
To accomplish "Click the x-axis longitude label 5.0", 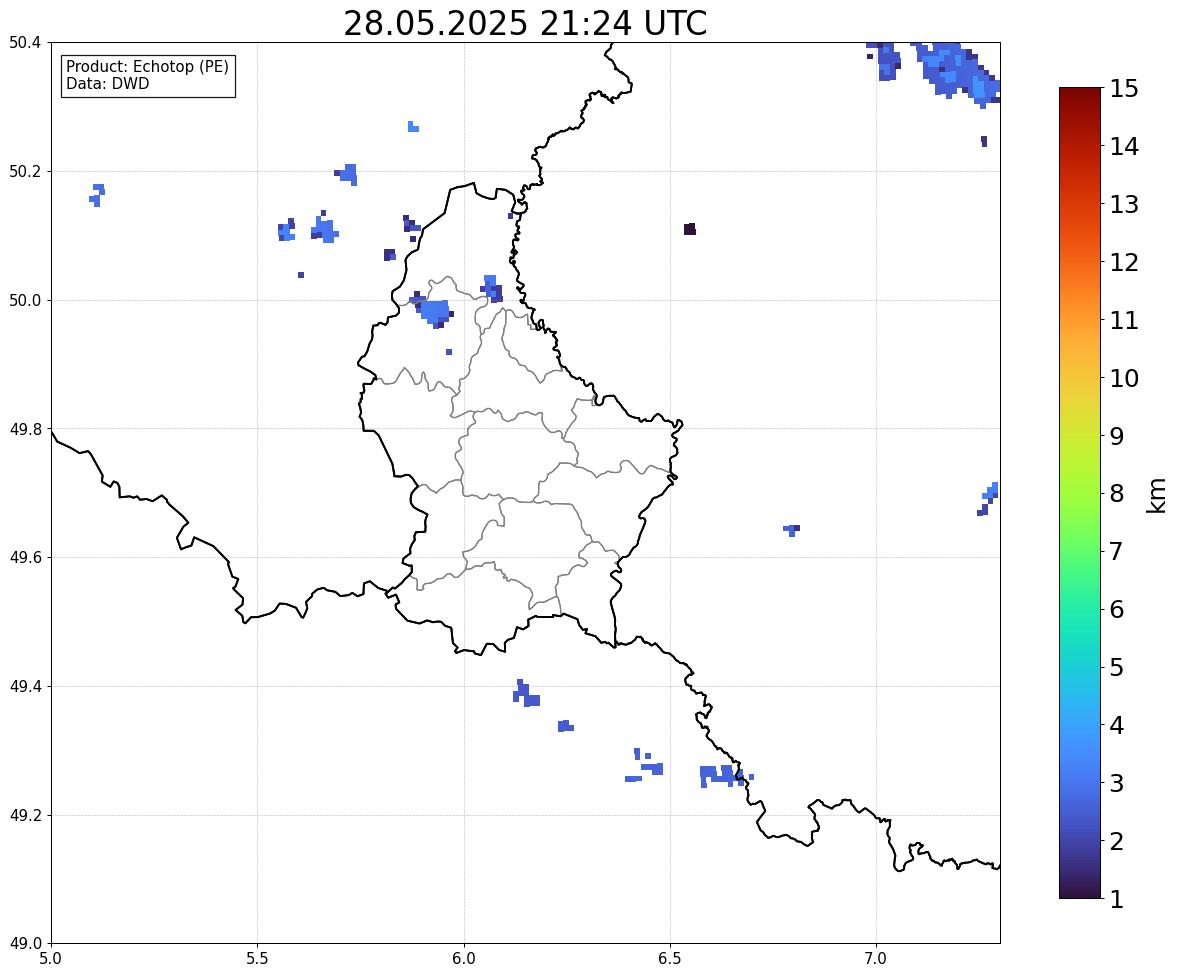I will pyautogui.click(x=51, y=959).
